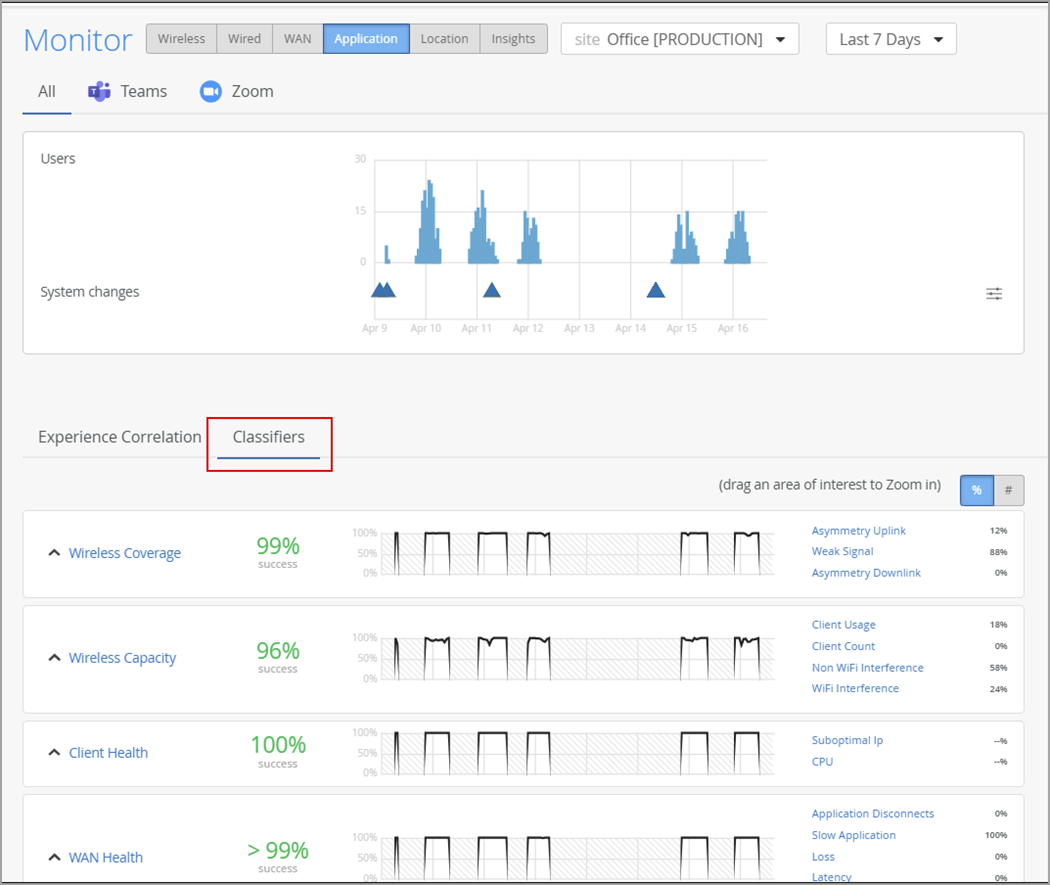Open the Last 7 Days time range dropdown
This screenshot has height=885, width=1050.
coord(890,39)
